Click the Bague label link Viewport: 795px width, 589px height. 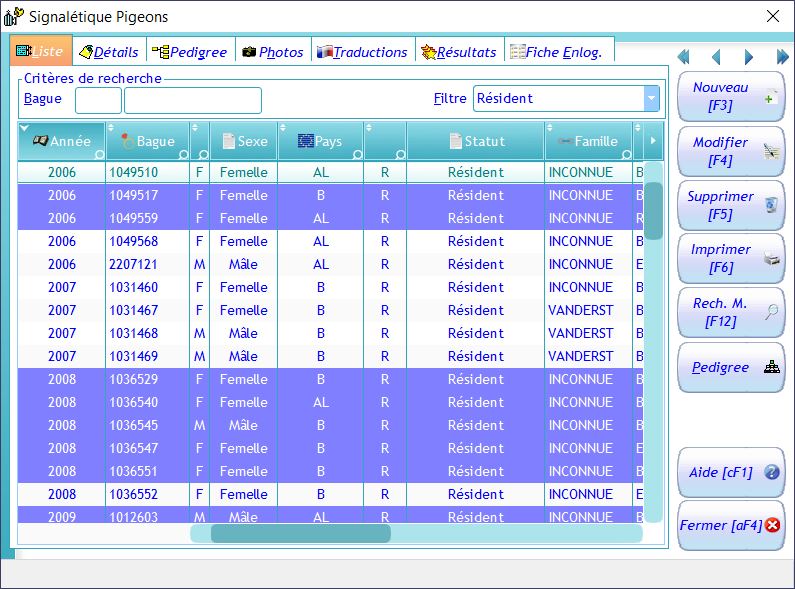coord(43,99)
